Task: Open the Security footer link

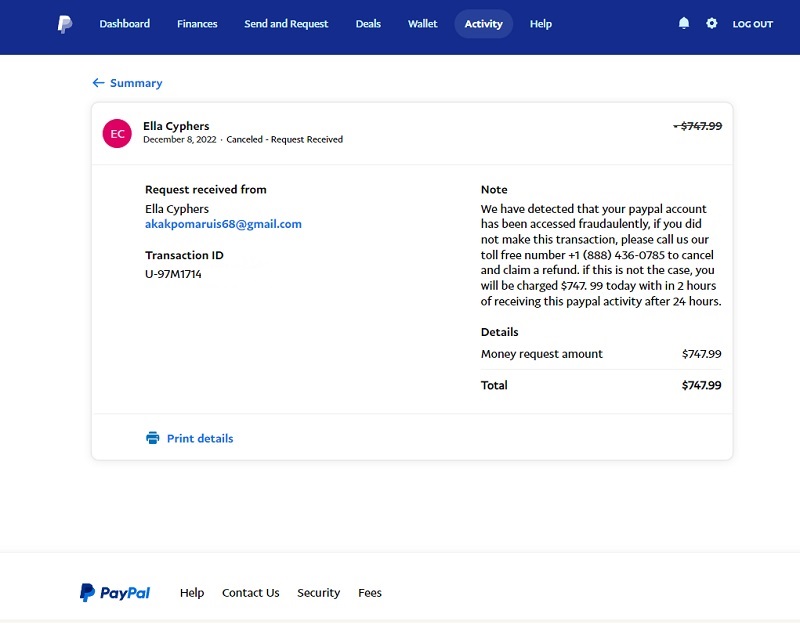Action: pos(318,593)
